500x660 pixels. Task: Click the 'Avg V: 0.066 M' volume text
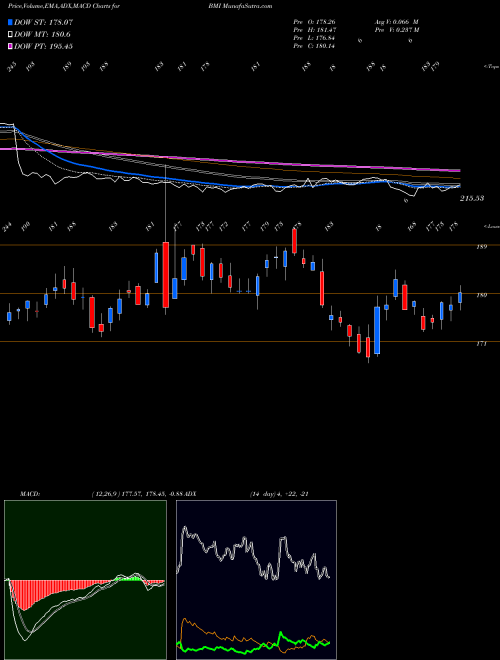396,22
